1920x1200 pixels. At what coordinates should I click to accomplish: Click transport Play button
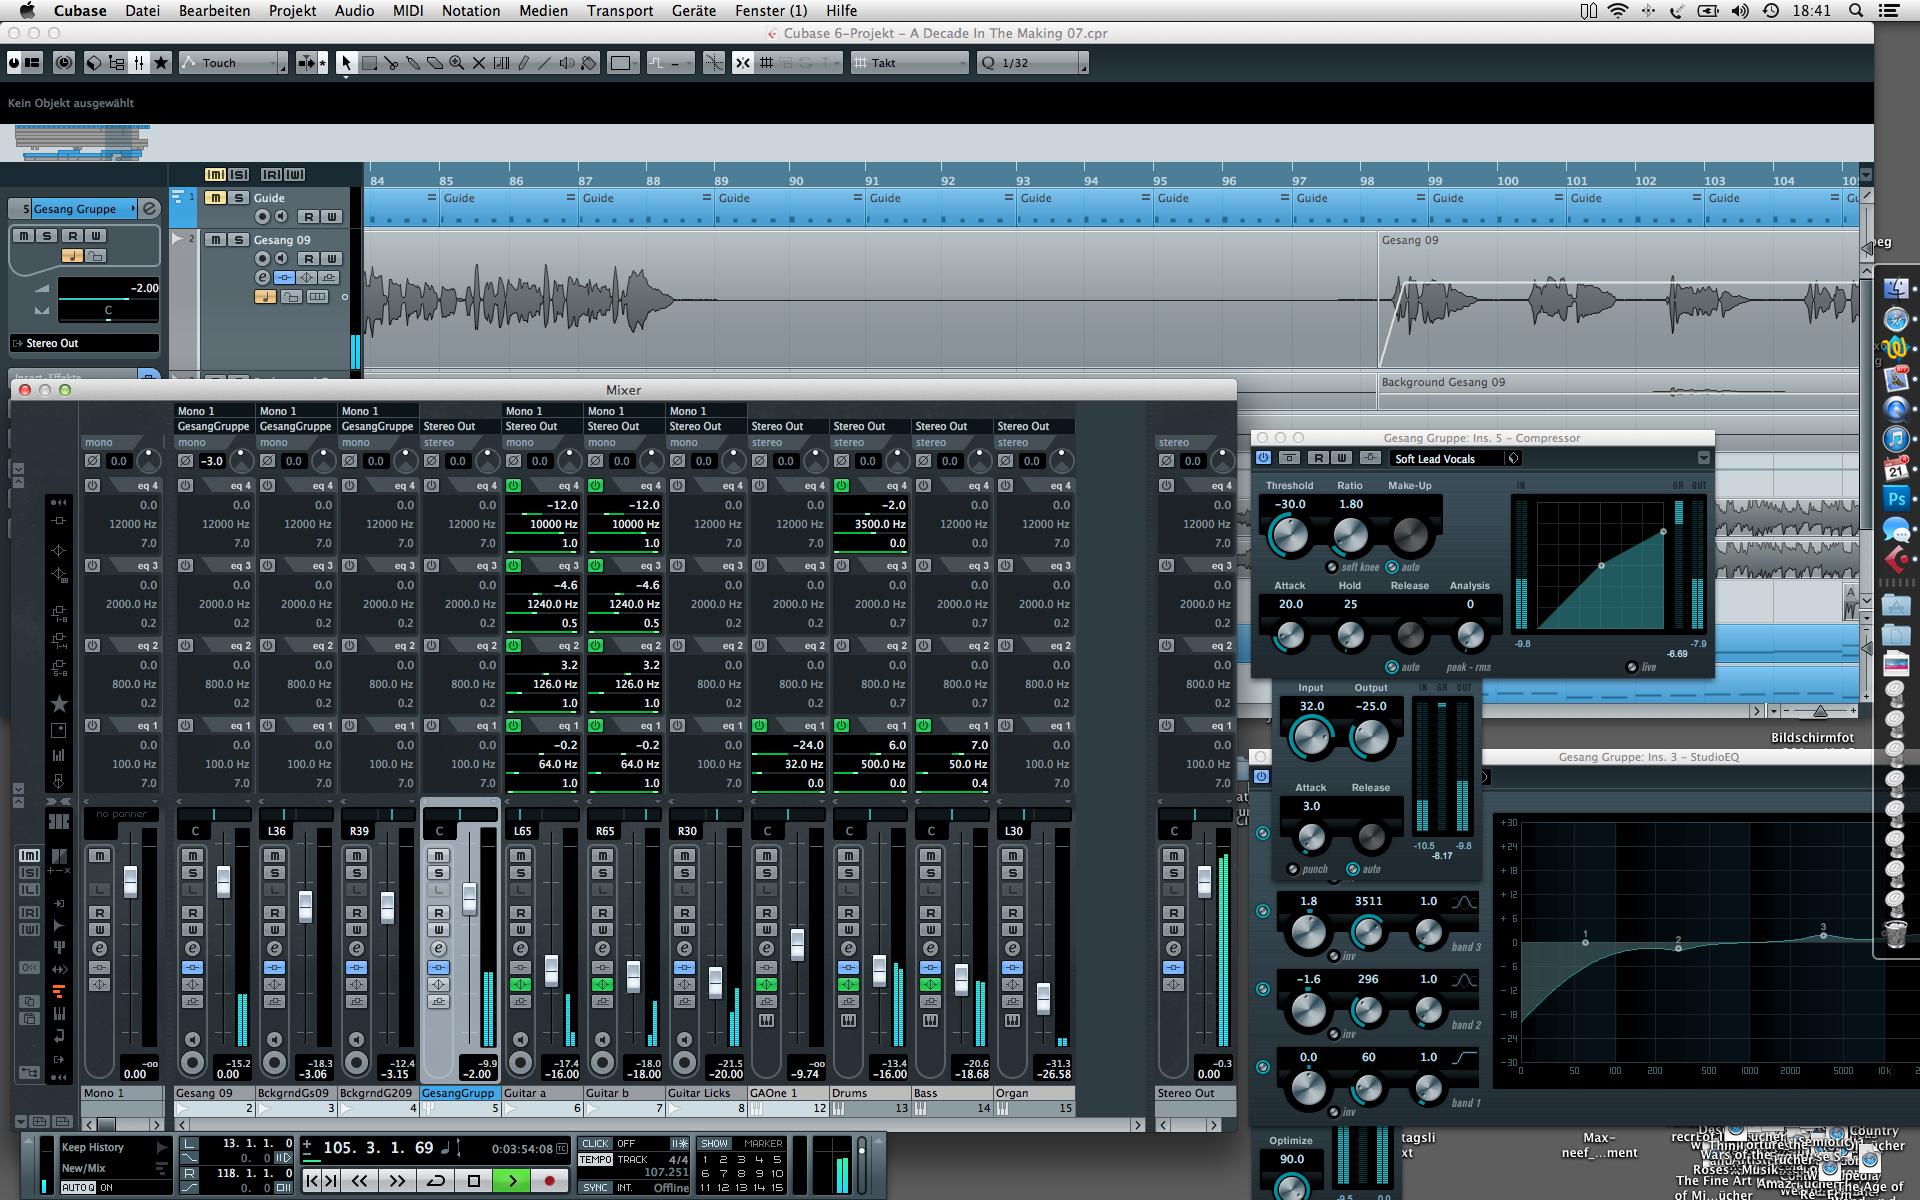[512, 1181]
